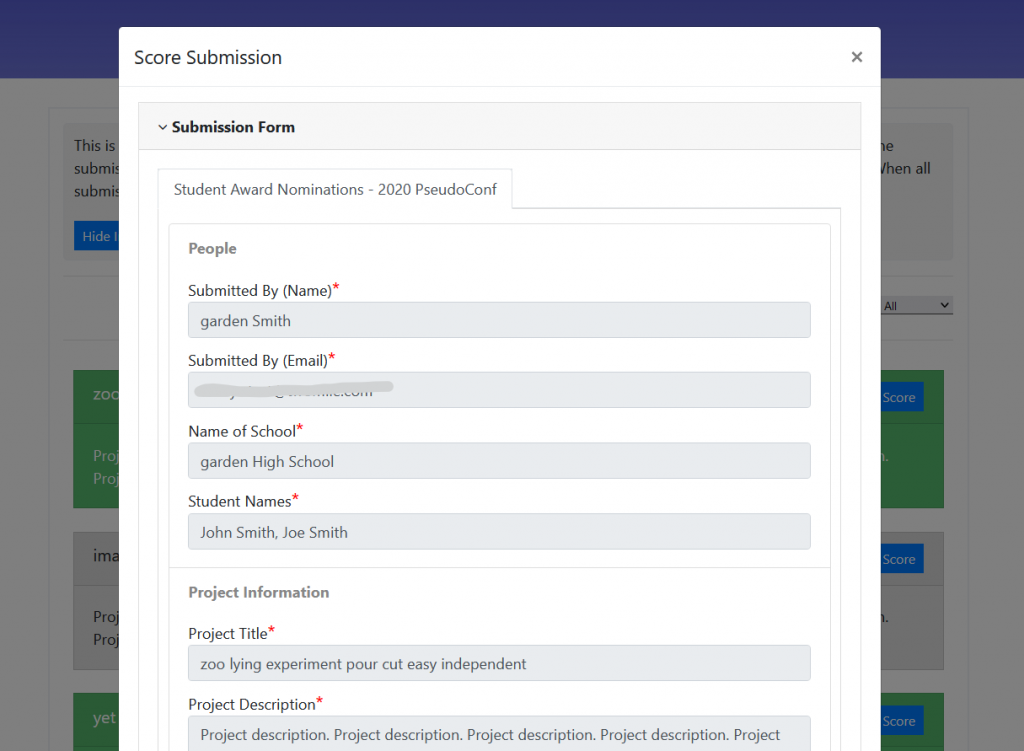Click the Student Names field
Viewport: 1024px width, 751px height.
coord(499,532)
